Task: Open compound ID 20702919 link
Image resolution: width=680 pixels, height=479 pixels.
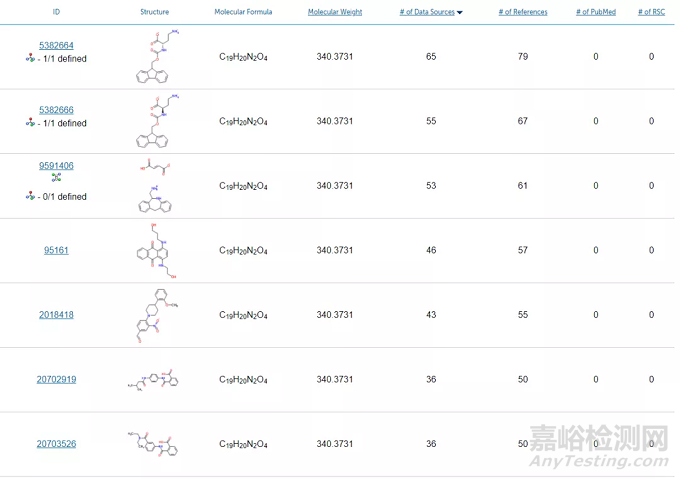Action: point(56,379)
